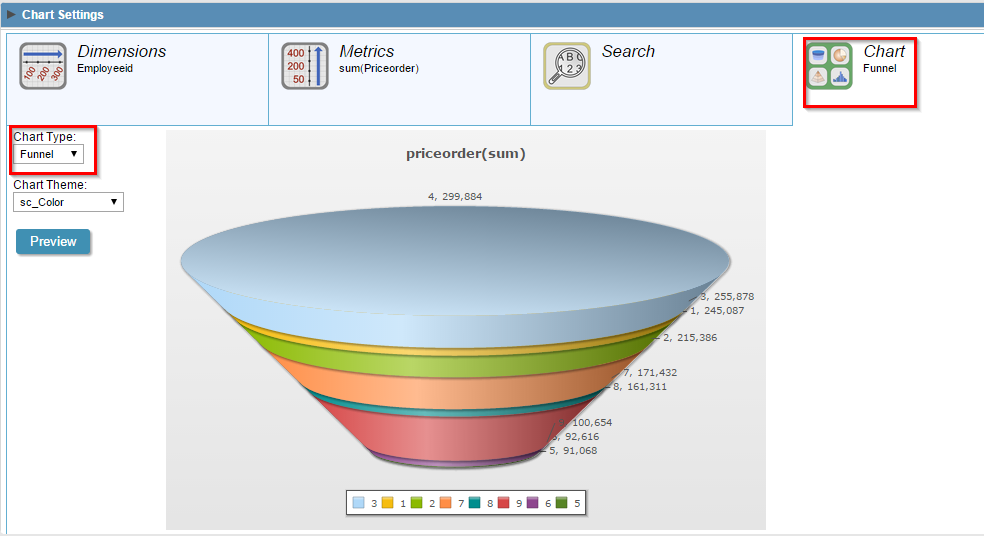The image size is (984, 536).
Task: Toggle red legend swatch for series 9
Action: pos(504,503)
